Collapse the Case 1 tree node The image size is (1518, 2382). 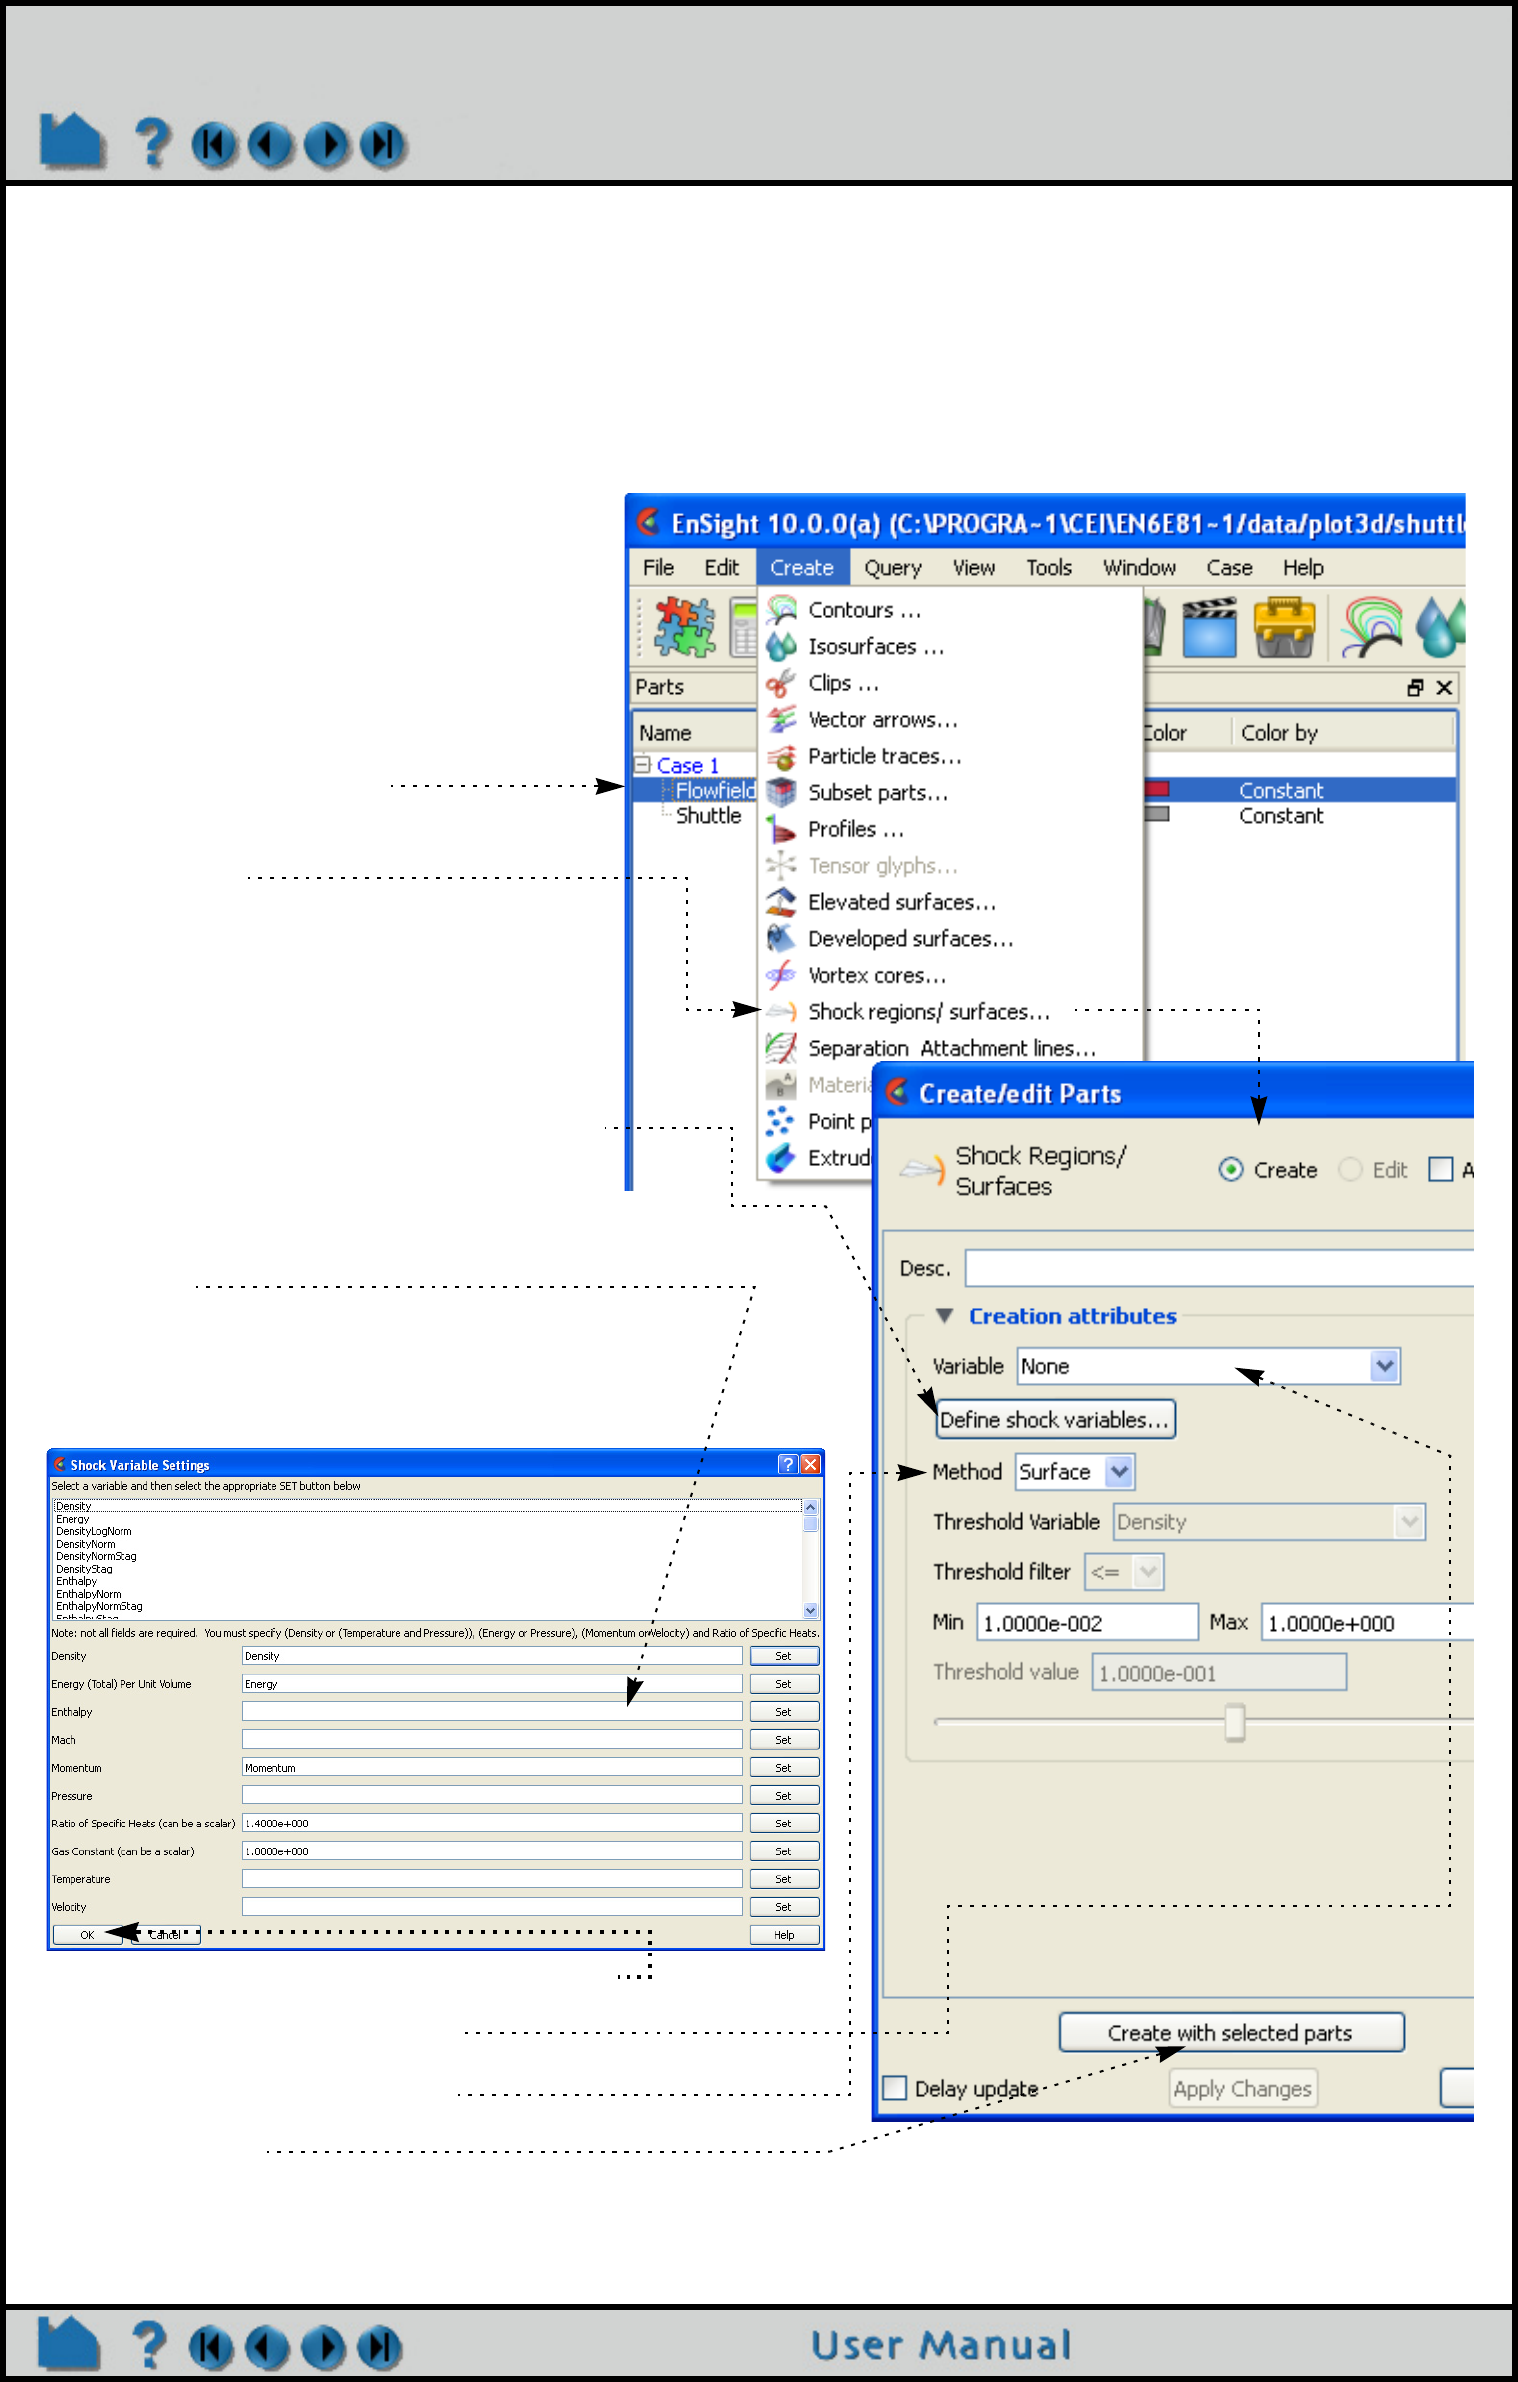point(642,765)
